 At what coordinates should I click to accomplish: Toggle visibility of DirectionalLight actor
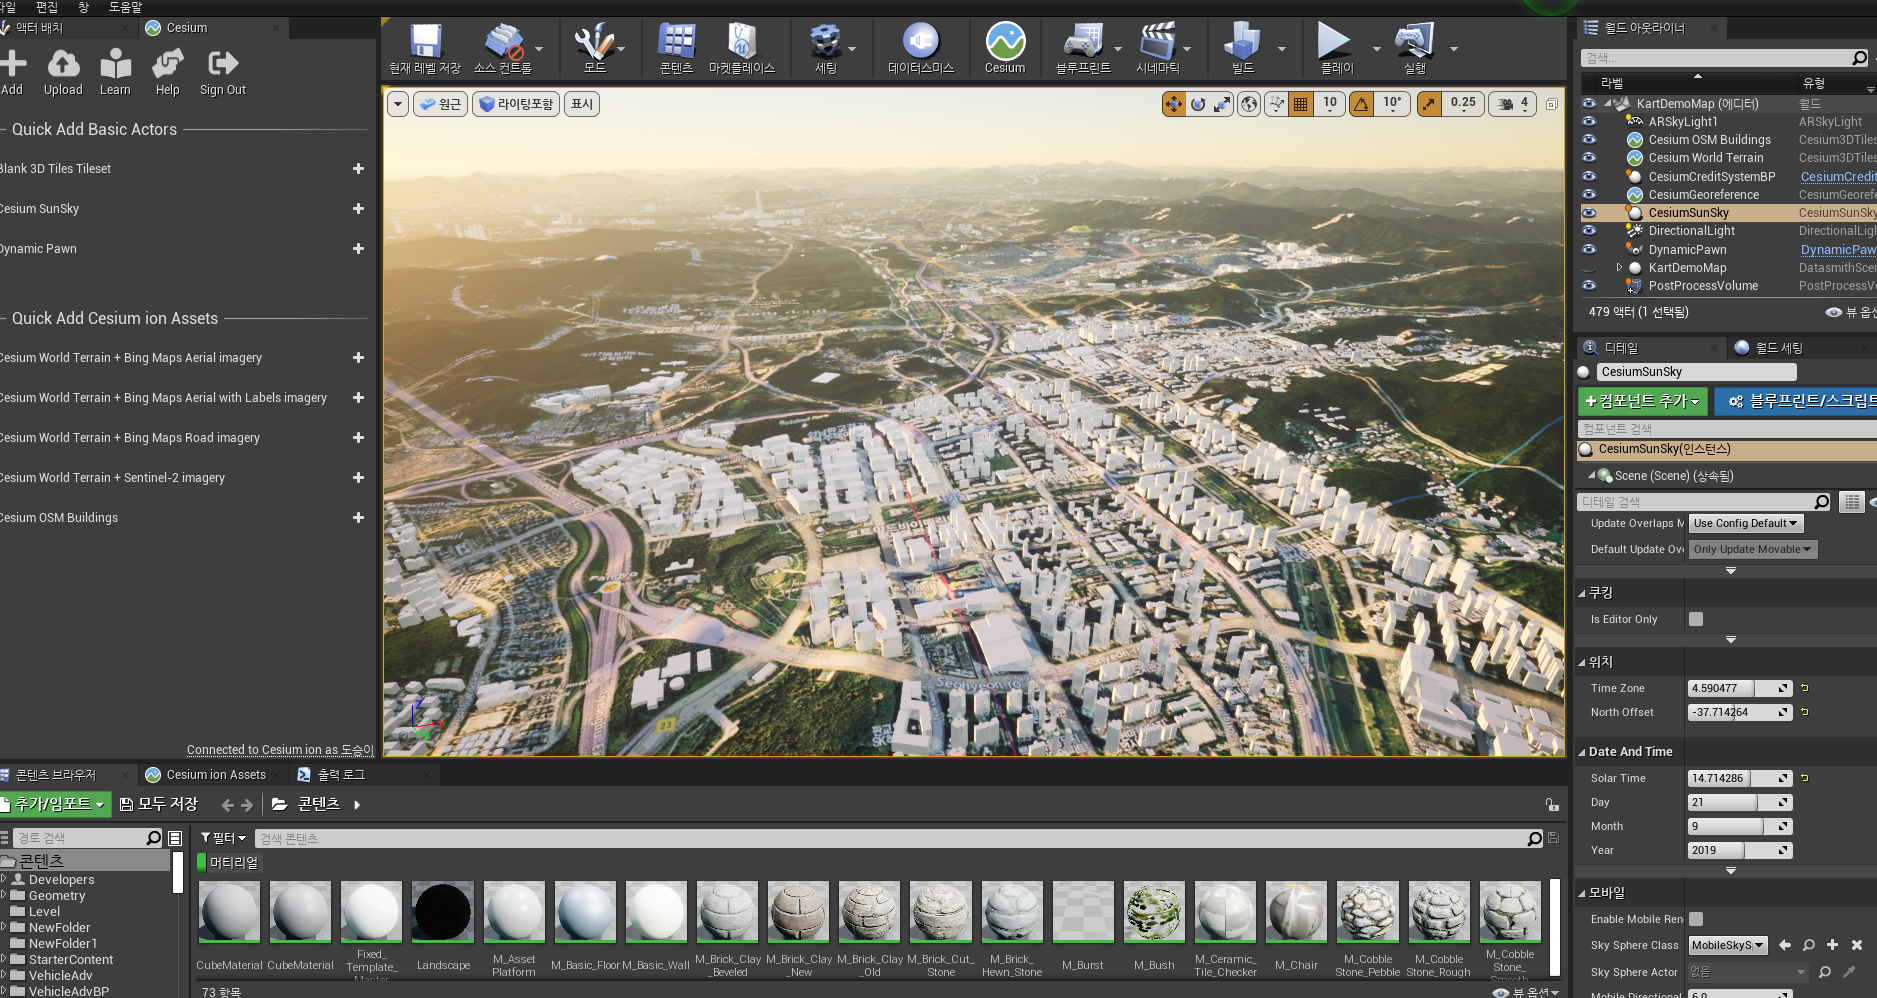tap(1589, 230)
